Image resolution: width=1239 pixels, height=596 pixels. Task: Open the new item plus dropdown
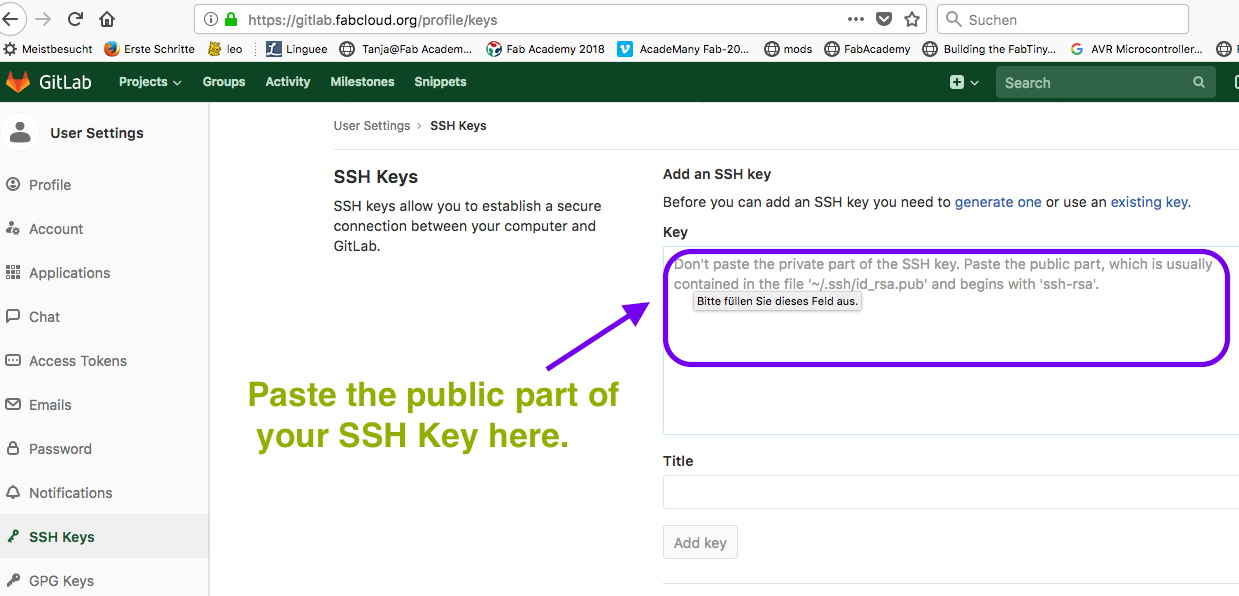pos(964,82)
